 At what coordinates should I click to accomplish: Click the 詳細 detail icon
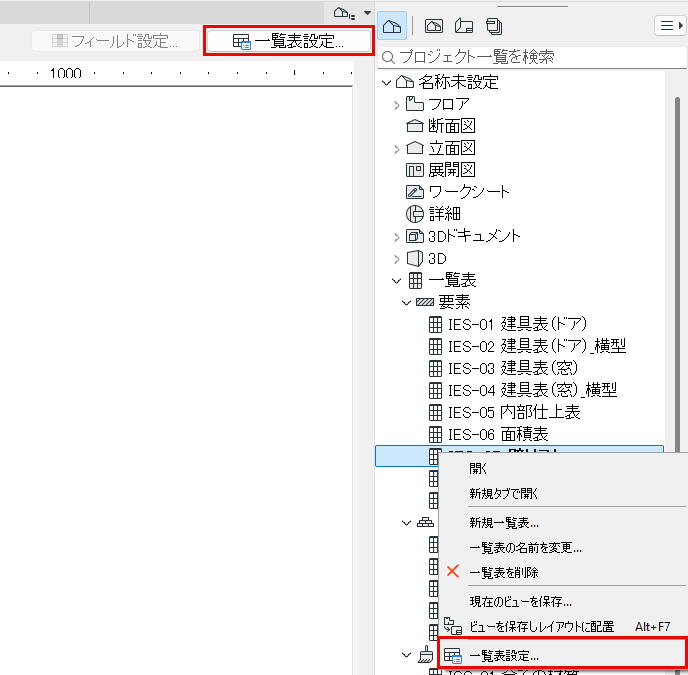pyautogui.click(x=415, y=214)
